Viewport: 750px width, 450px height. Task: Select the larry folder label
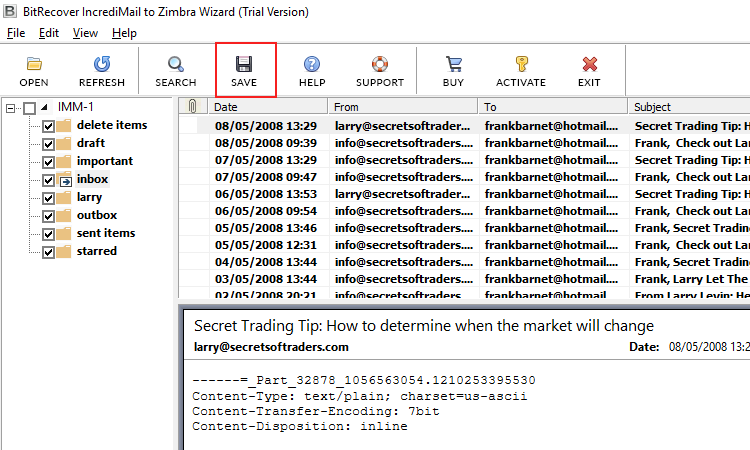click(89, 197)
